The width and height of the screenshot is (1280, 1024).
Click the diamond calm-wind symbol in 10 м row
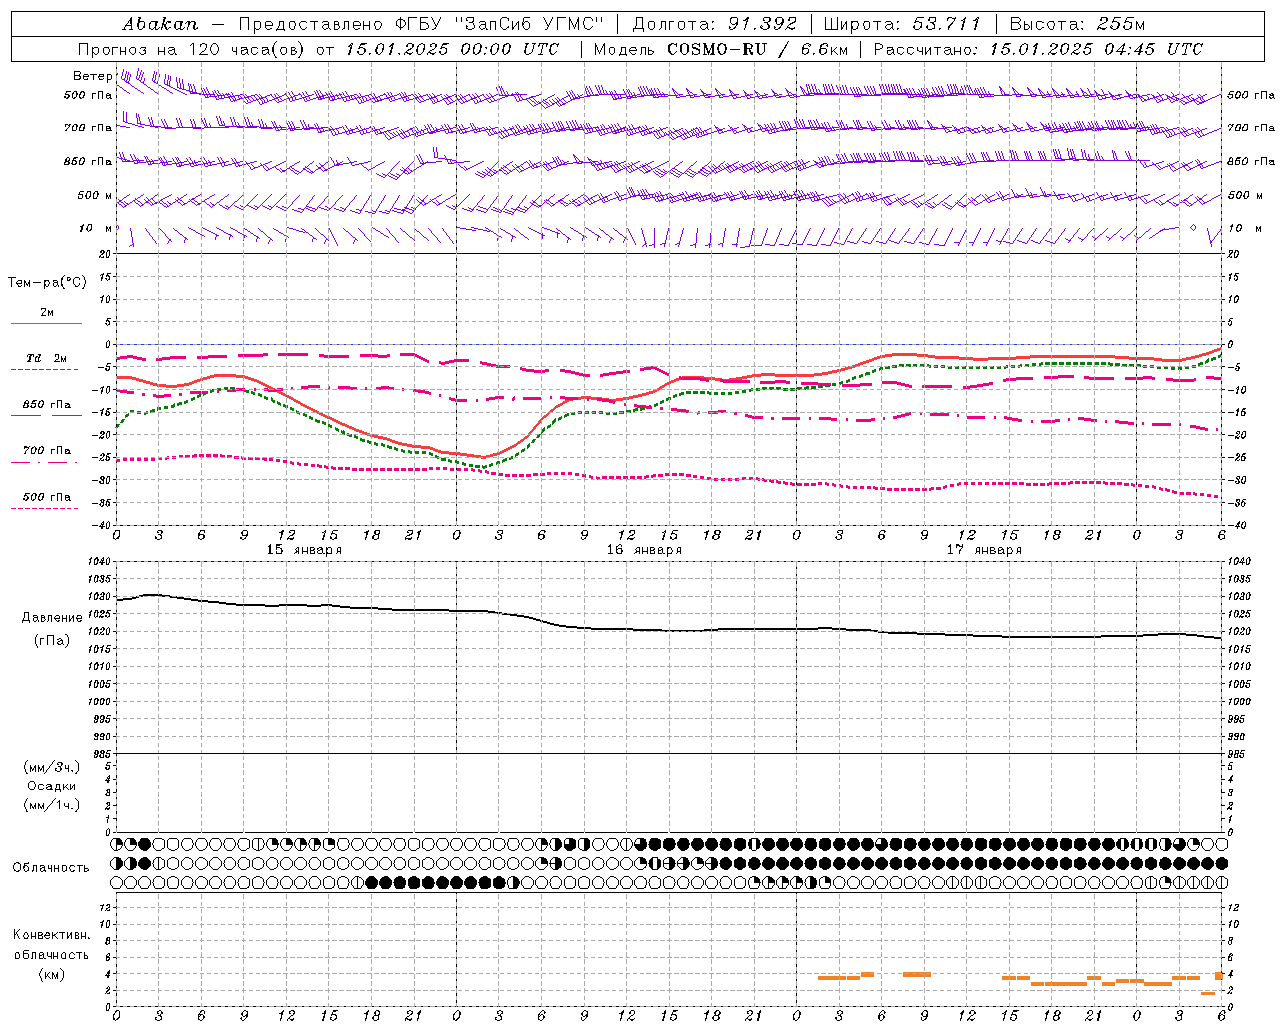pos(1193,228)
